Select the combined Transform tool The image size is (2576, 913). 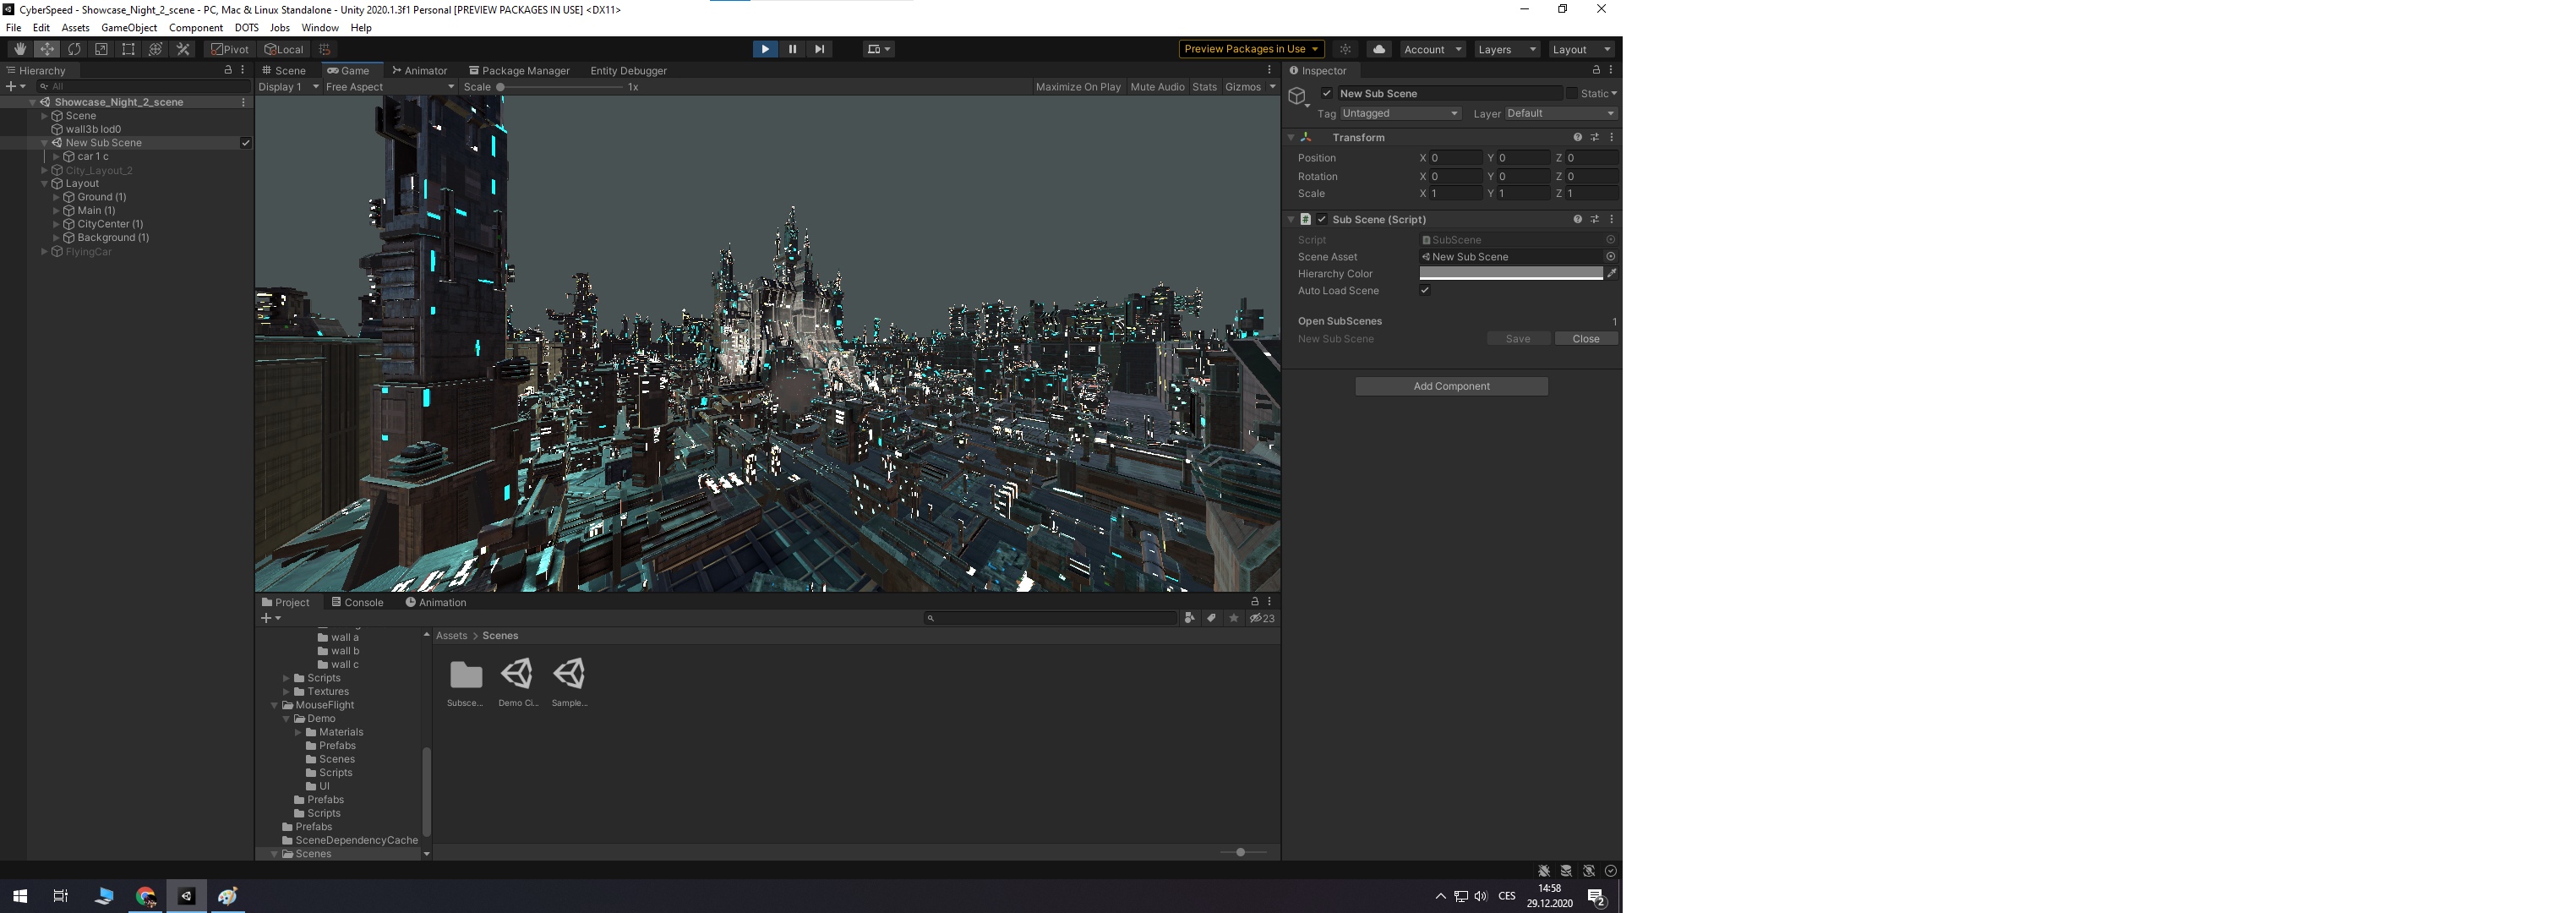click(155, 49)
